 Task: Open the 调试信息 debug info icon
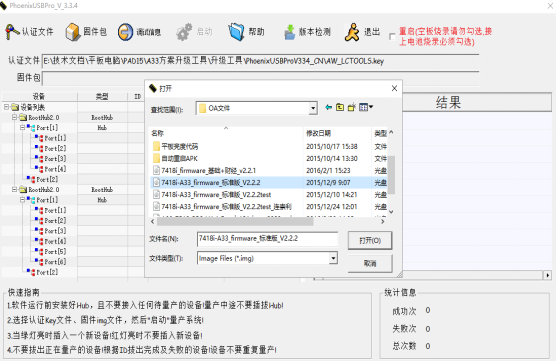click(x=125, y=32)
